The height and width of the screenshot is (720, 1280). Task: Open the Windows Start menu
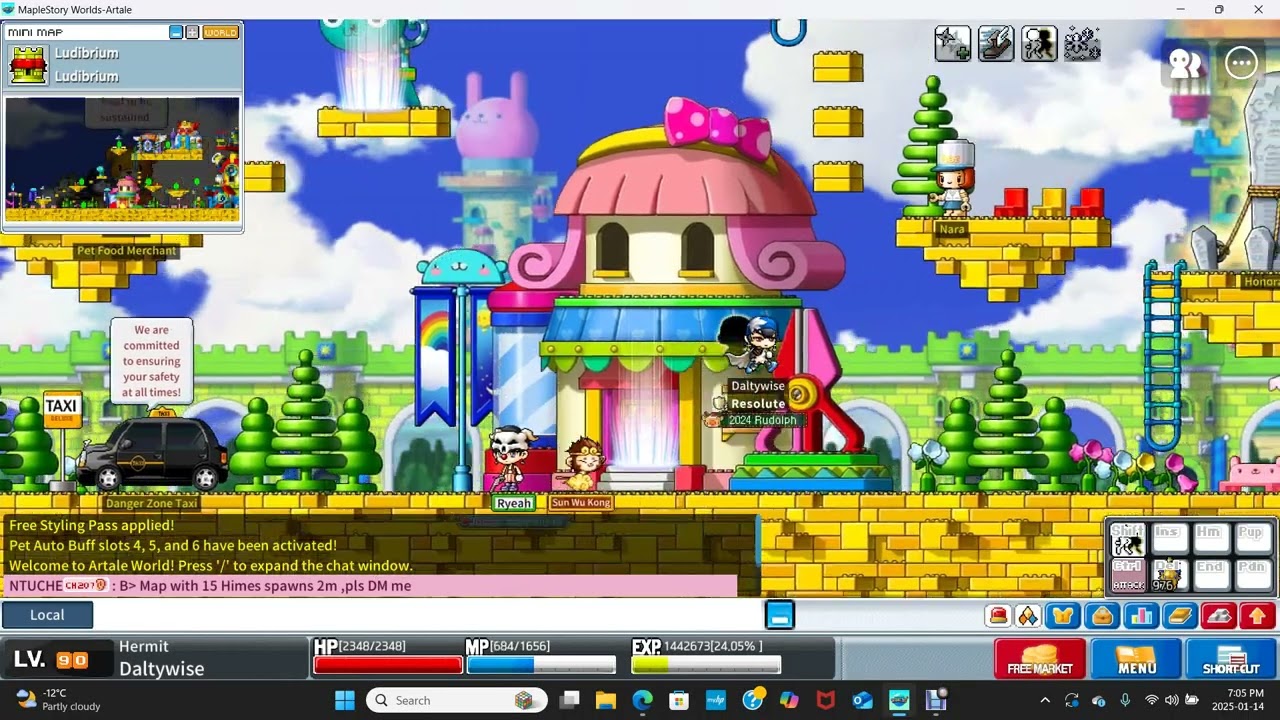[x=345, y=700]
